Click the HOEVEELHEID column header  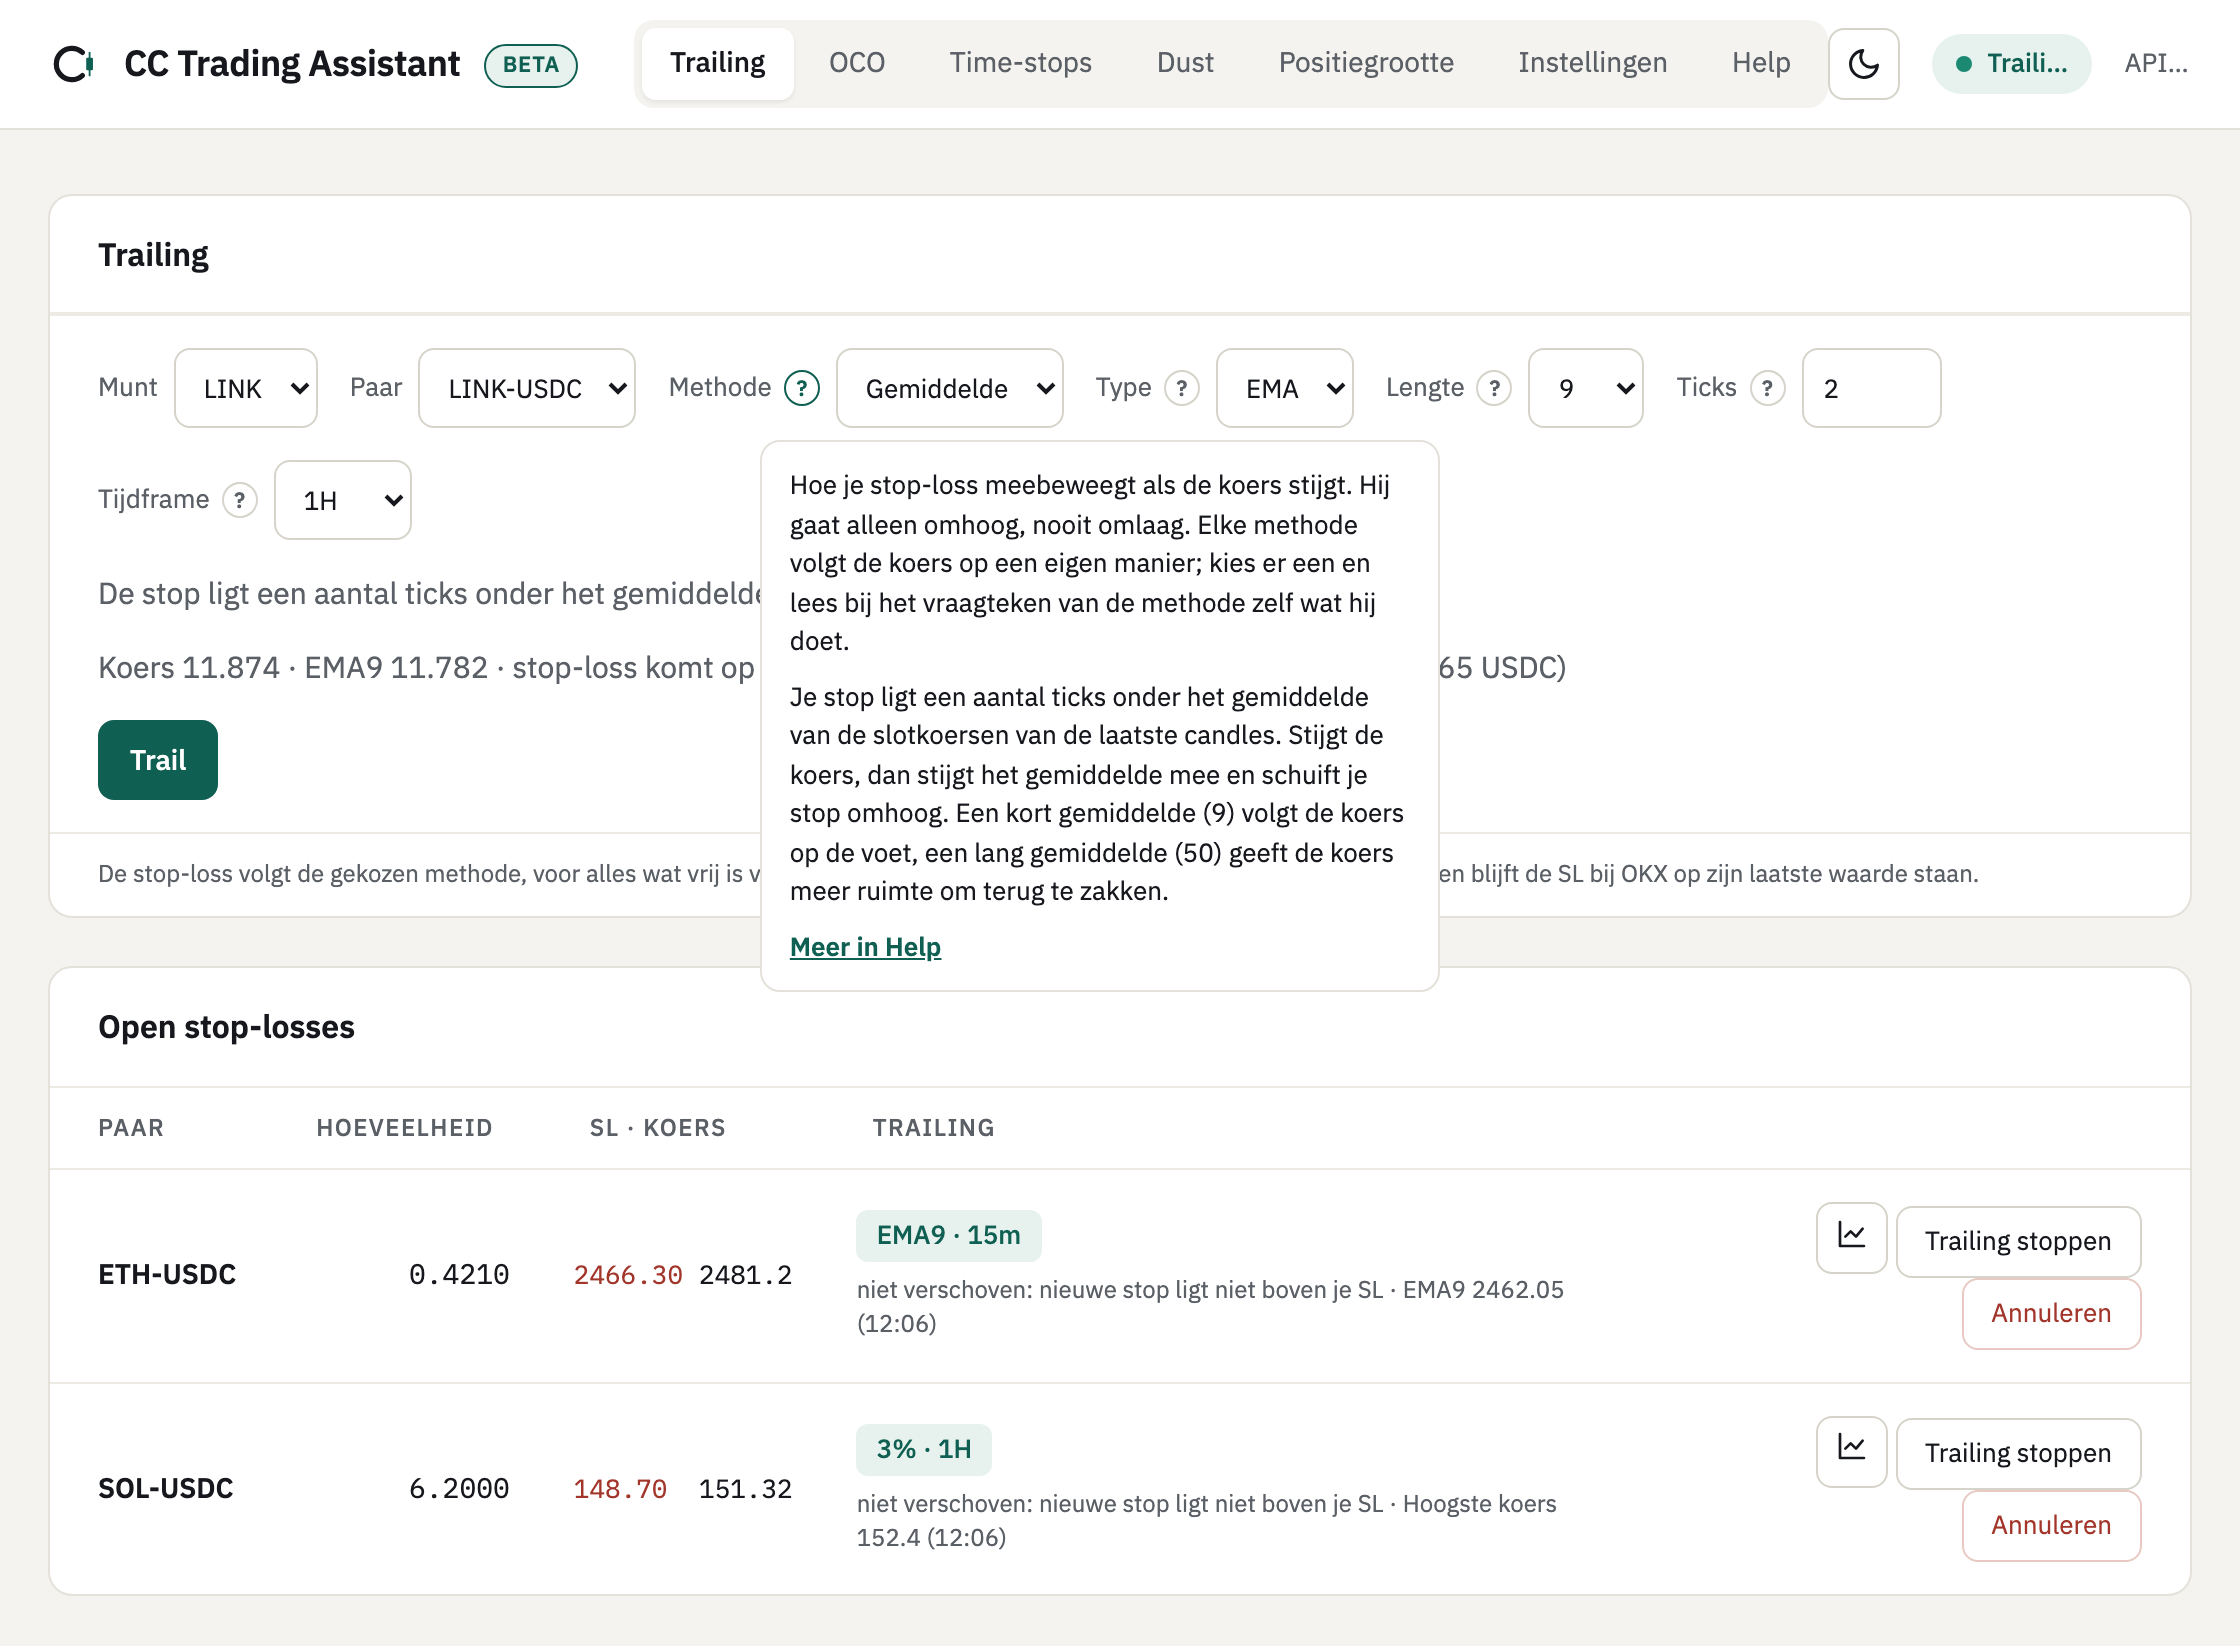coord(404,1128)
